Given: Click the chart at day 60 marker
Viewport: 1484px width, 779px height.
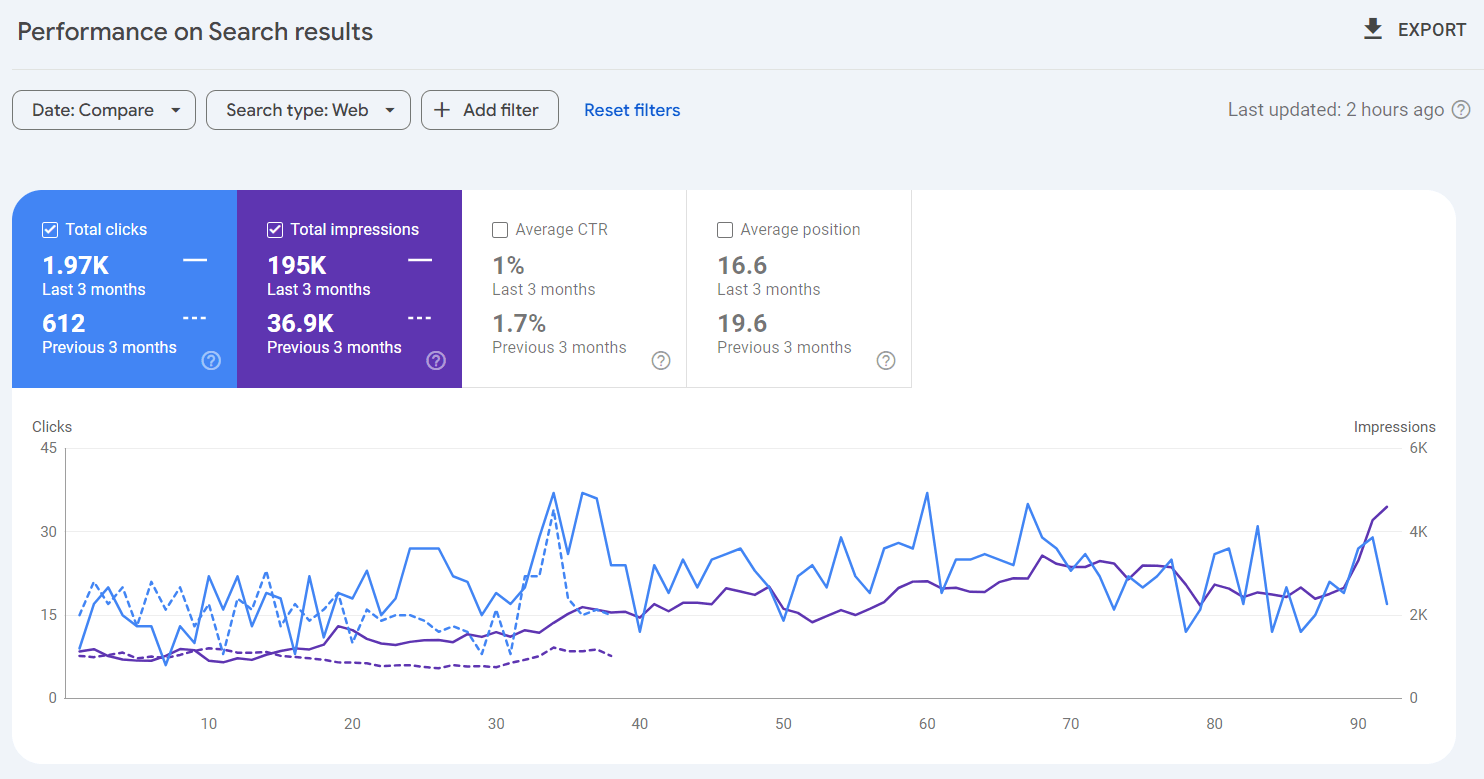Looking at the screenshot, I should tap(927, 723).
